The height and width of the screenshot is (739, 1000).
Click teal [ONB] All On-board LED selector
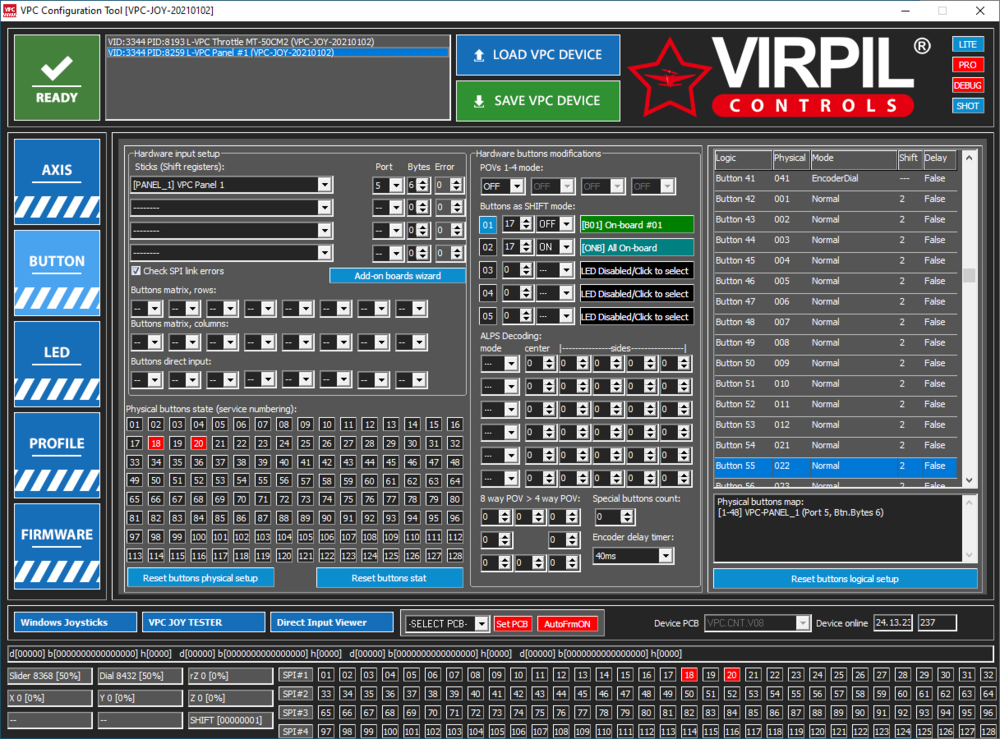[x=636, y=247]
